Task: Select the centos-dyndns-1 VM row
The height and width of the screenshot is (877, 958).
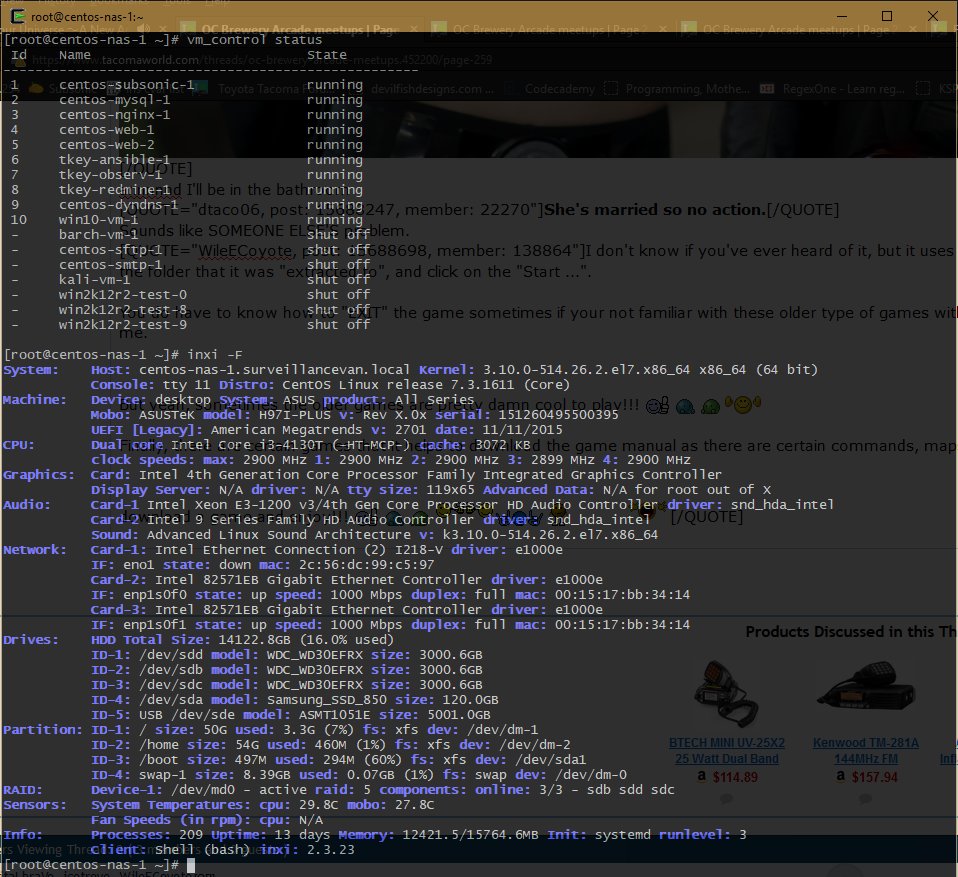Action: click(186, 204)
